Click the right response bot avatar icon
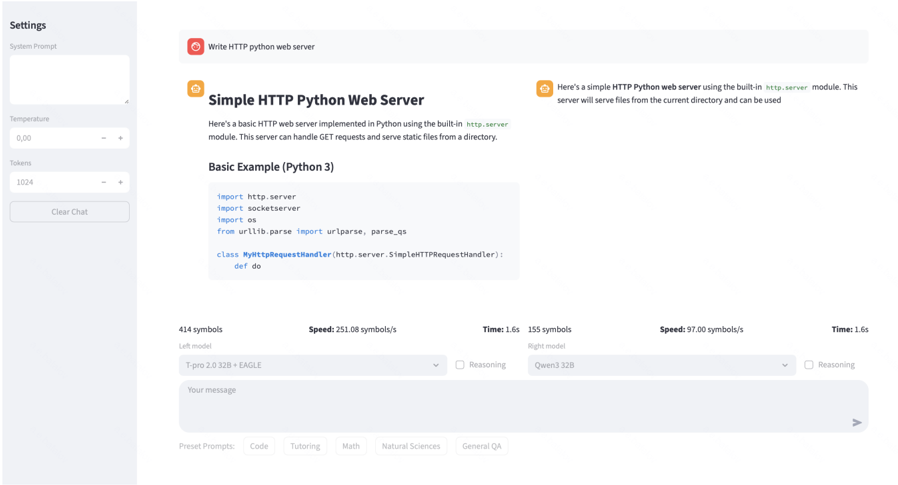 [545, 89]
